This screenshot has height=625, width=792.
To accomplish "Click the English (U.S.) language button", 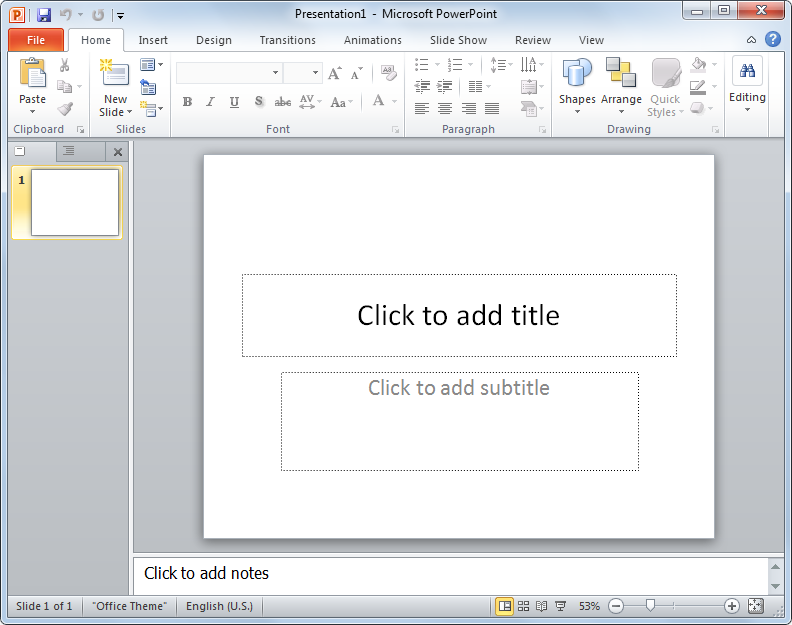I will point(219,606).
